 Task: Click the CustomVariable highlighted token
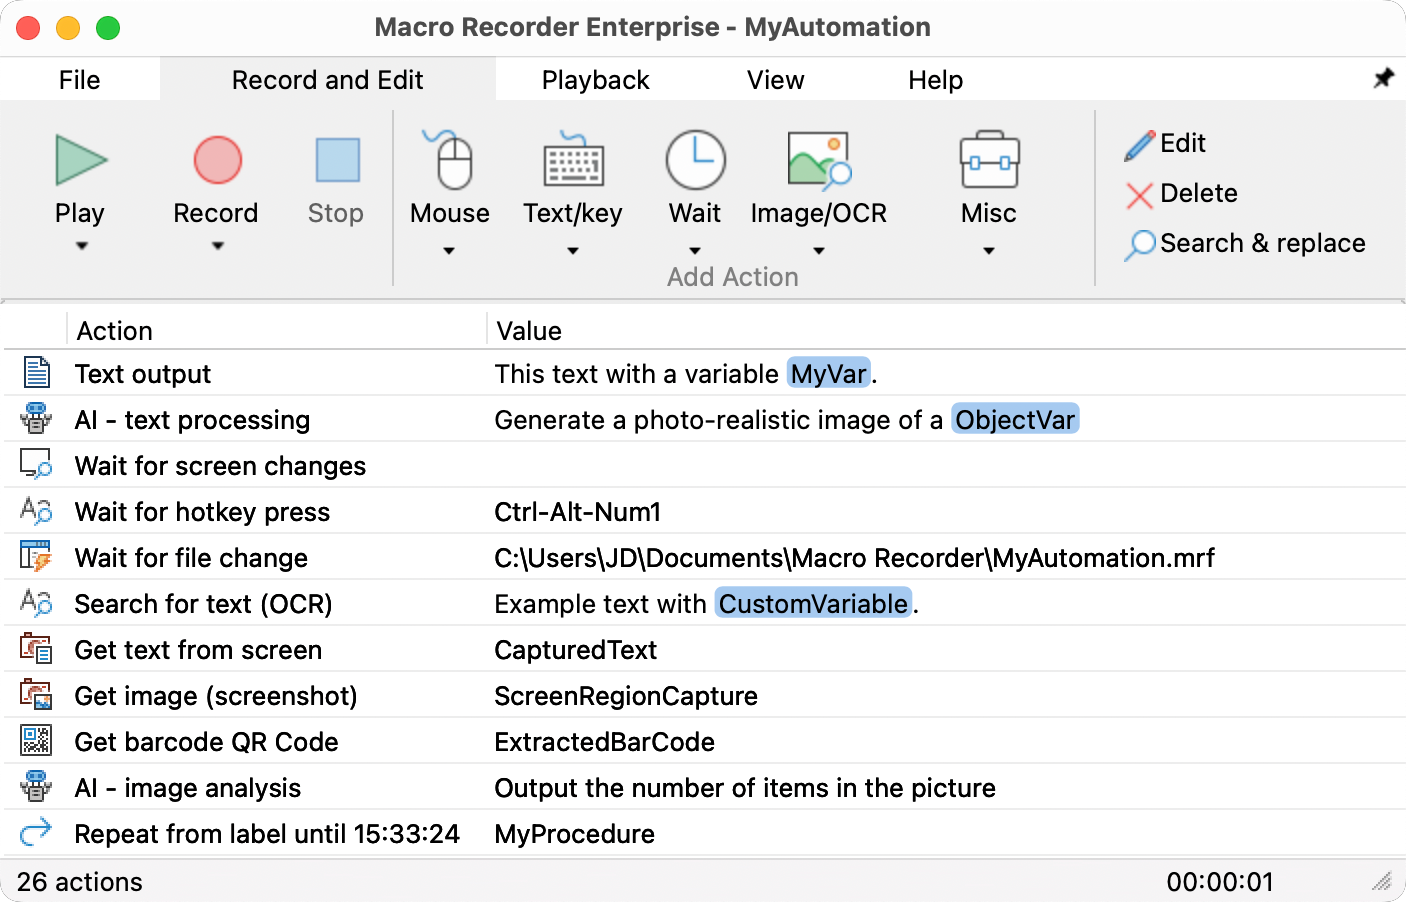point(812,604)
